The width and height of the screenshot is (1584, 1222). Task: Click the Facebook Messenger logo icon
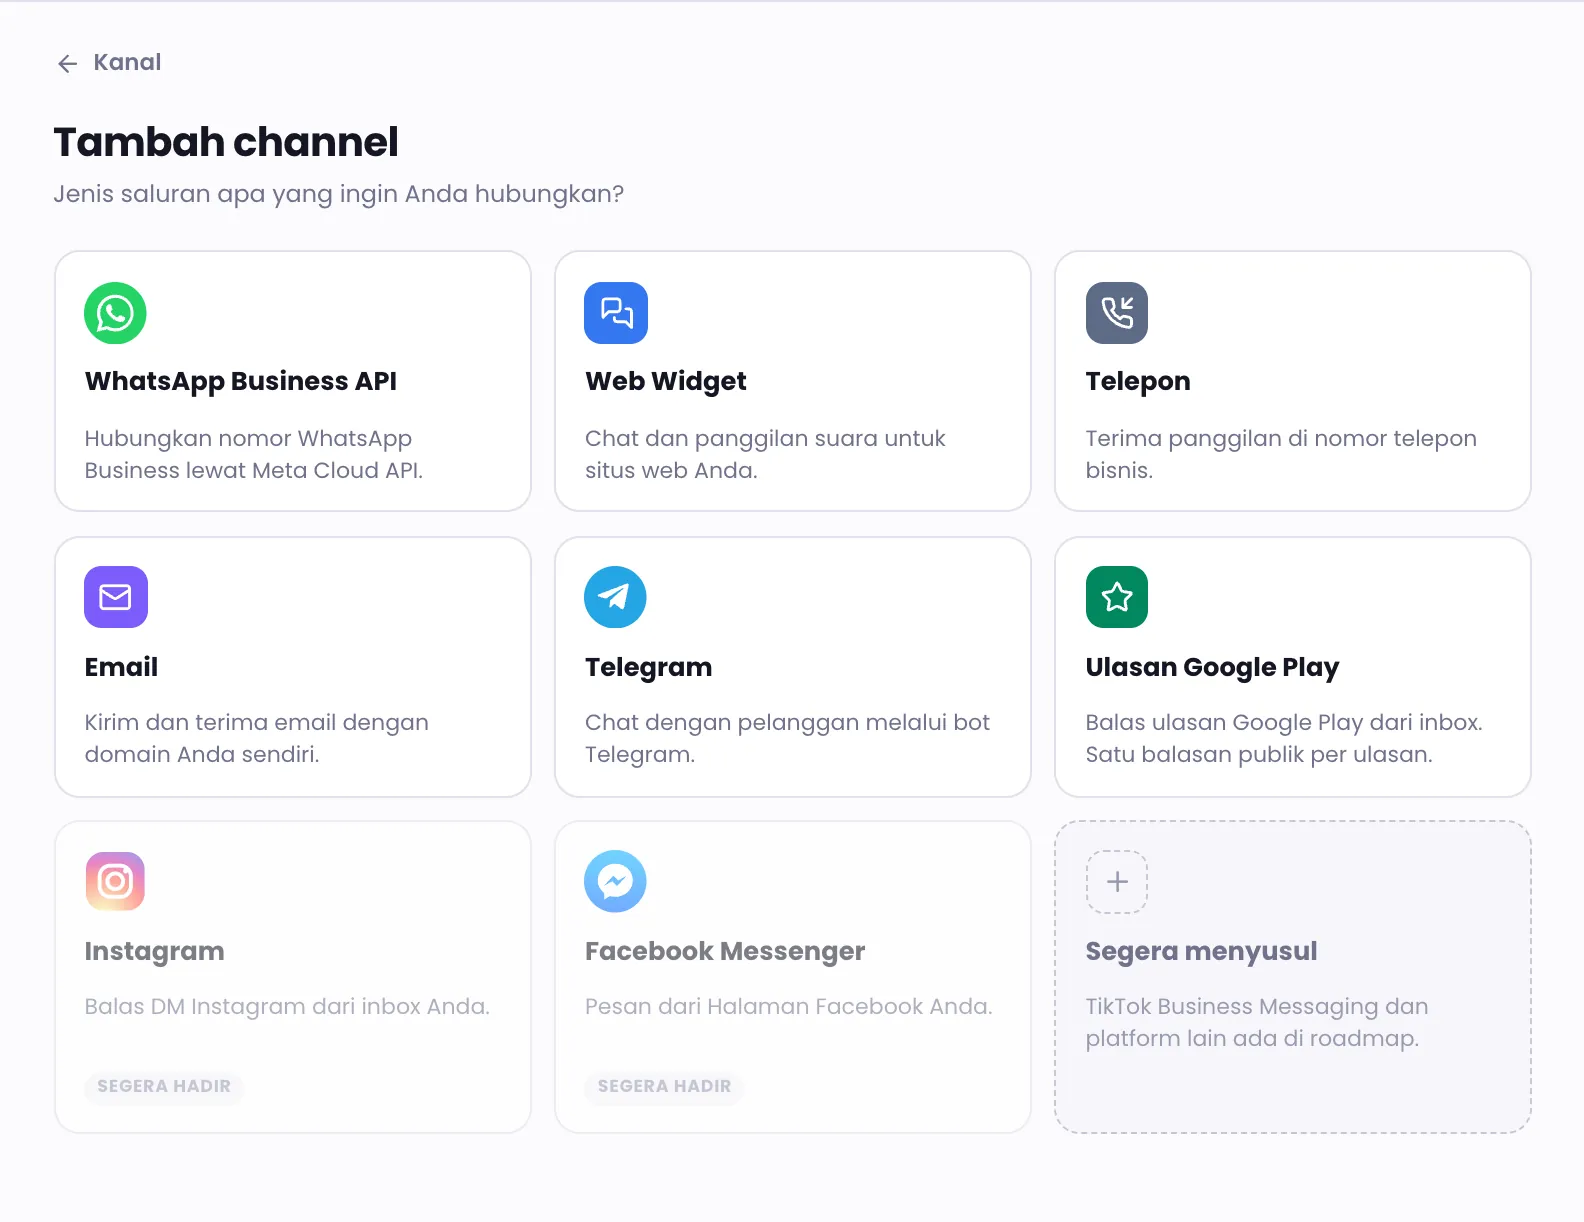tap(615, 881)
